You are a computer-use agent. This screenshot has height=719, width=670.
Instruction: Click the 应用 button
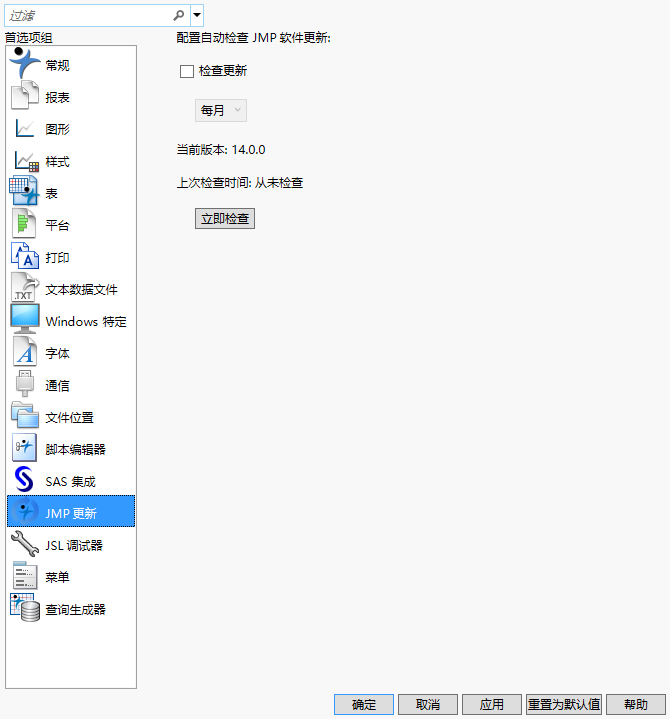[492, 704]
